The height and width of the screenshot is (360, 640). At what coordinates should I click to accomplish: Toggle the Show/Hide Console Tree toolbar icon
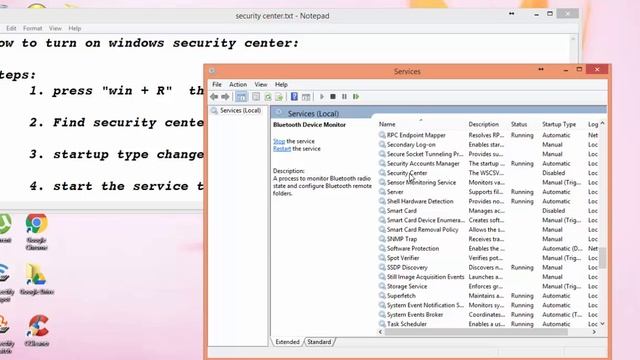click(241, 97)
